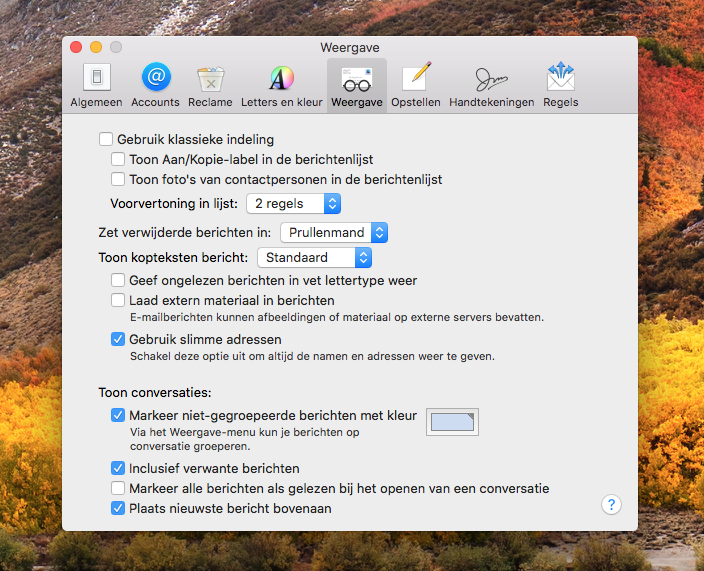The width and height of the screenshot is (704, 571).
Task: Select the Weergave glasses icon
Action: click(x=357, y=85)
